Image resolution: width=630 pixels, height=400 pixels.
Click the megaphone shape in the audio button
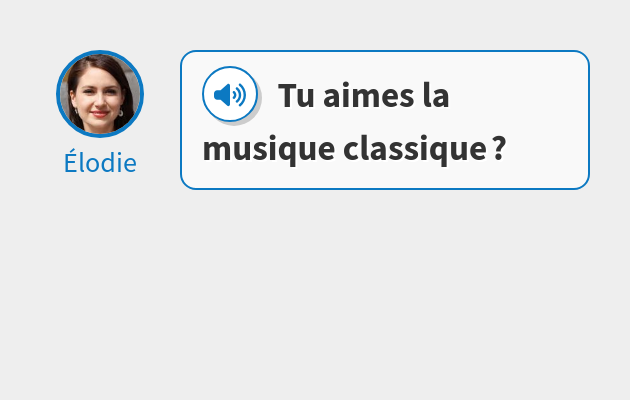click(x=222, y=95)
